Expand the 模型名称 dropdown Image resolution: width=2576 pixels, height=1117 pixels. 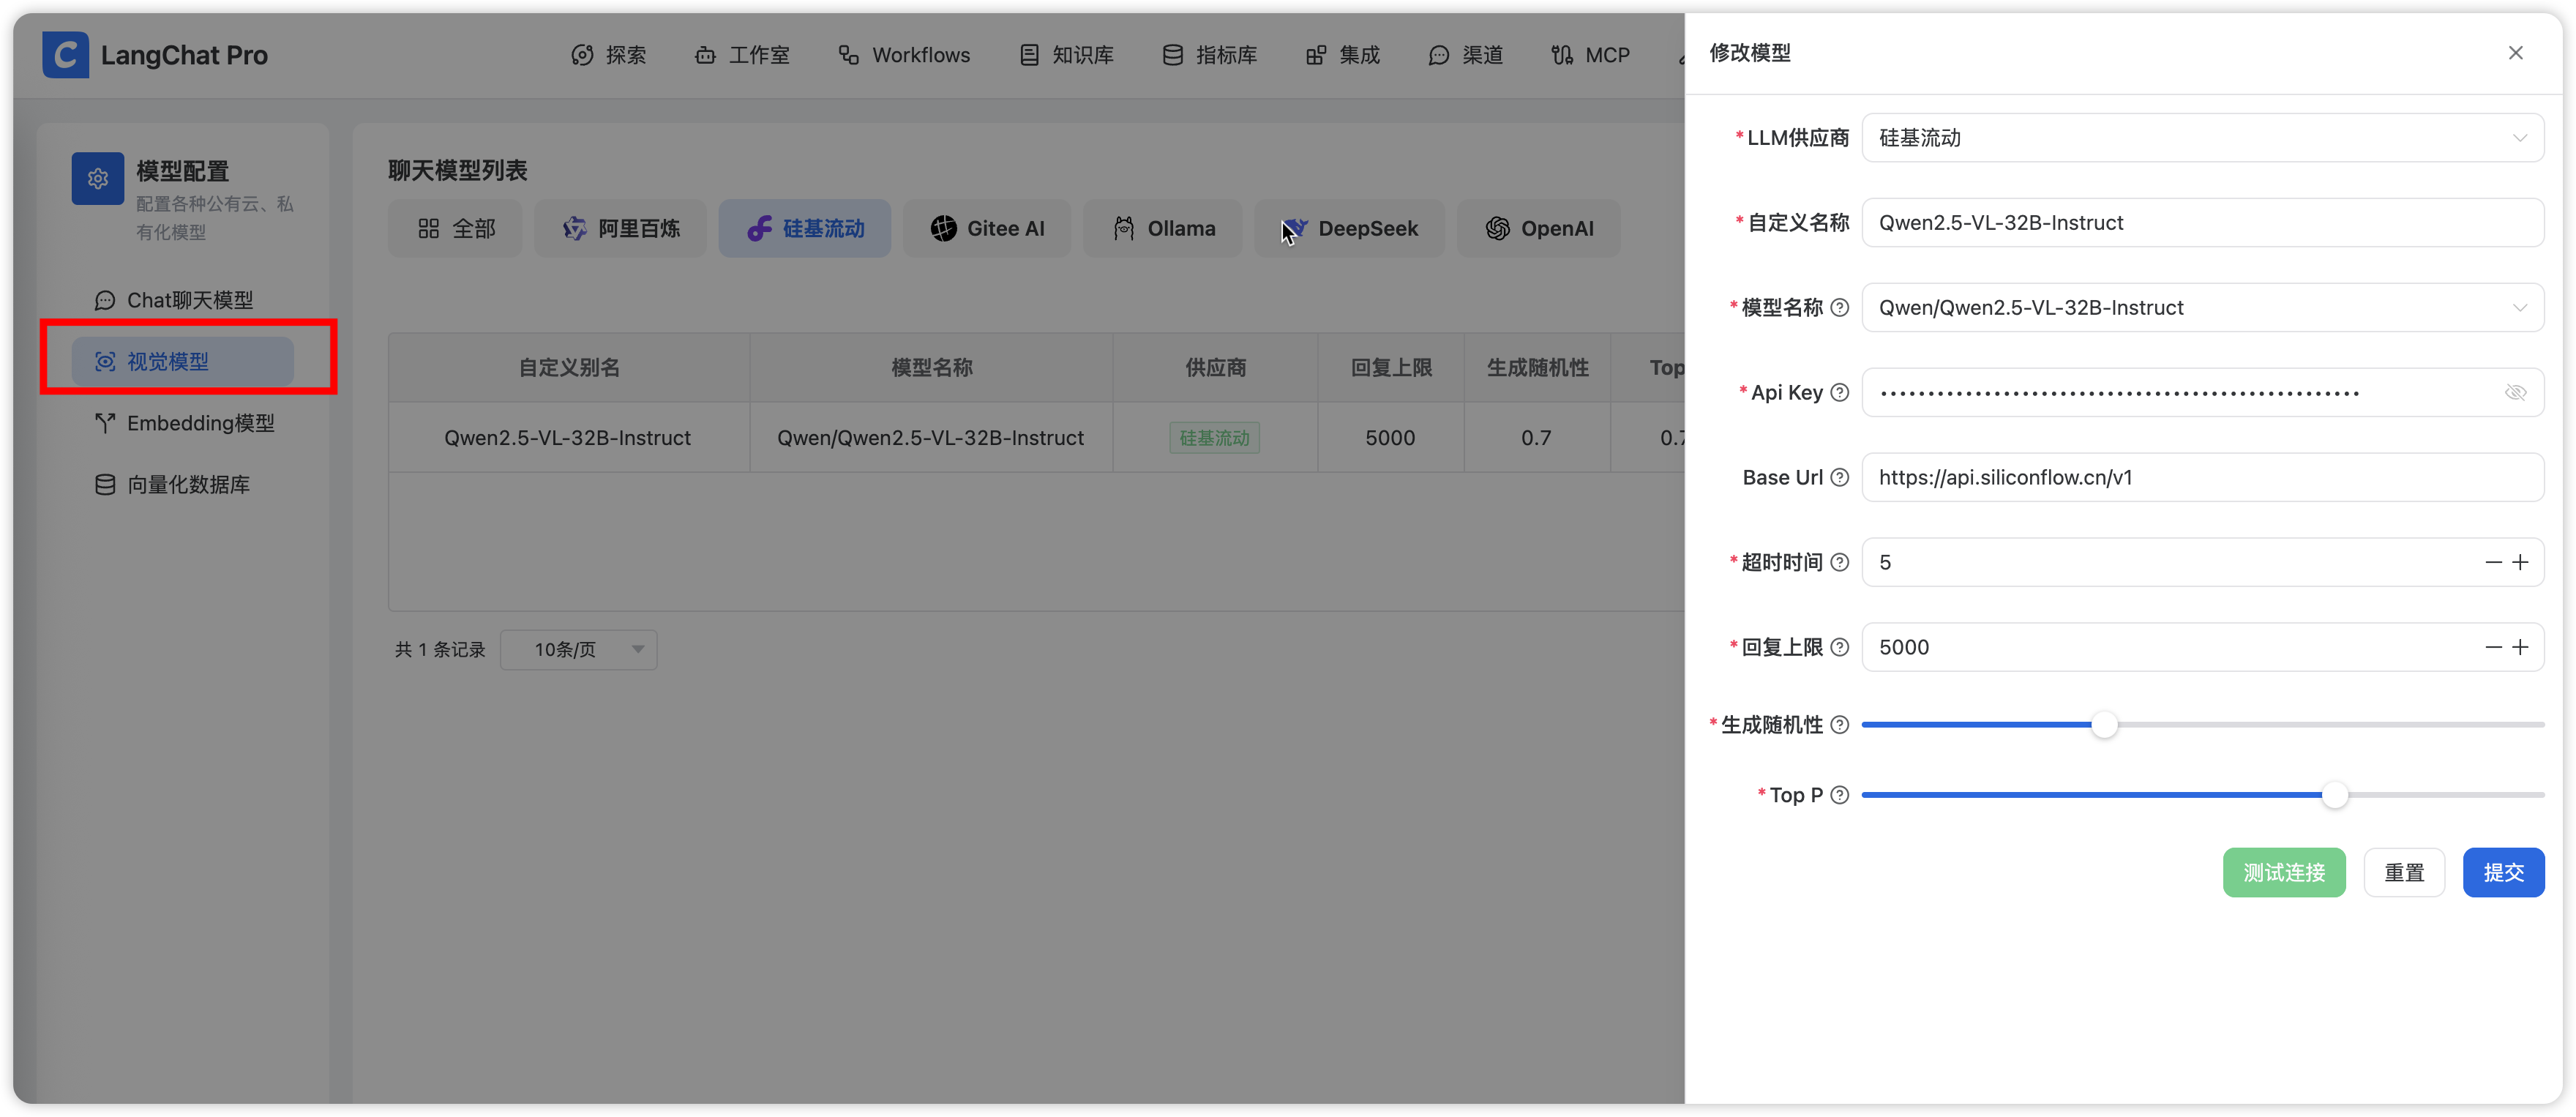point(2519,308)
